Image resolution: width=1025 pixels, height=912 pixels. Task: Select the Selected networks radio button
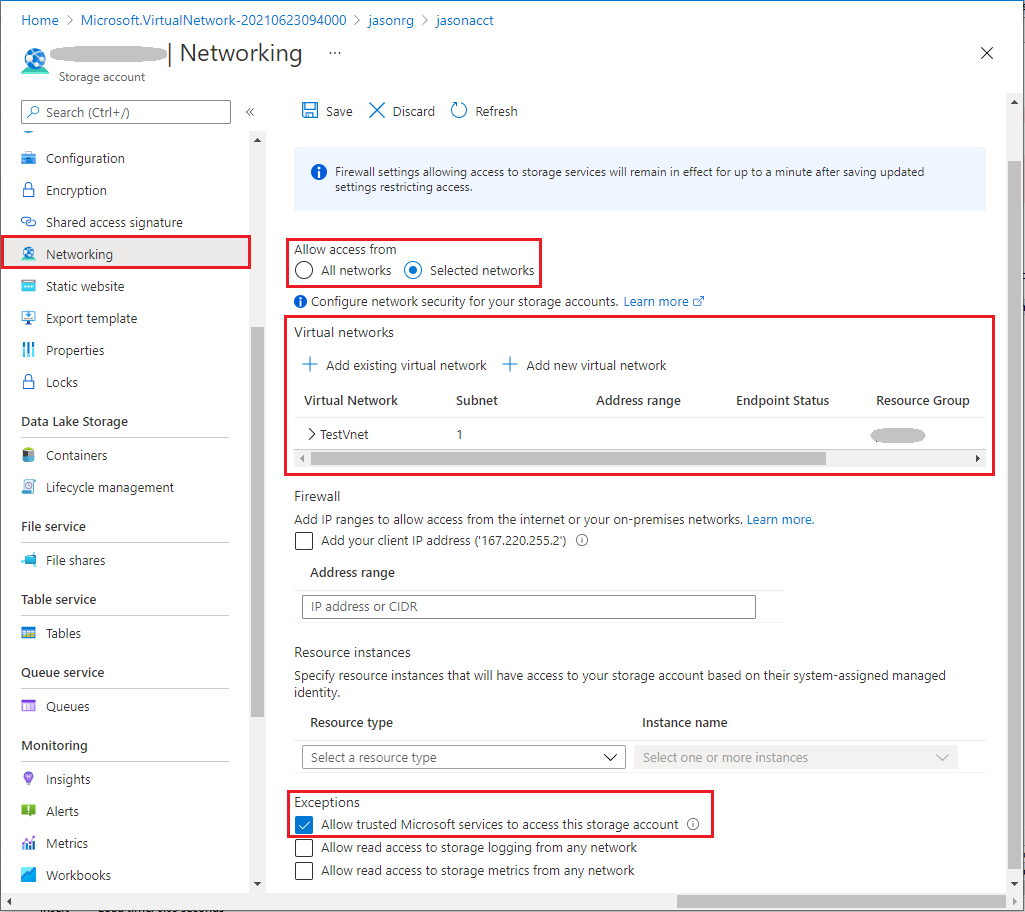[413, 270]
